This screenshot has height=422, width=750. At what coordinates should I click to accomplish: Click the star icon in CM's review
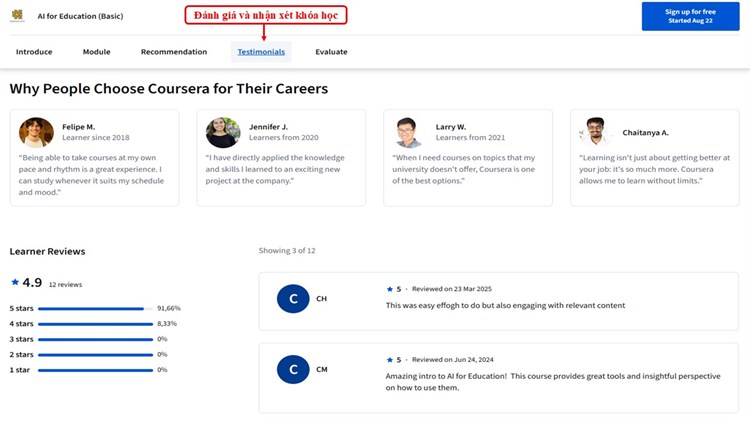(390, 360)
